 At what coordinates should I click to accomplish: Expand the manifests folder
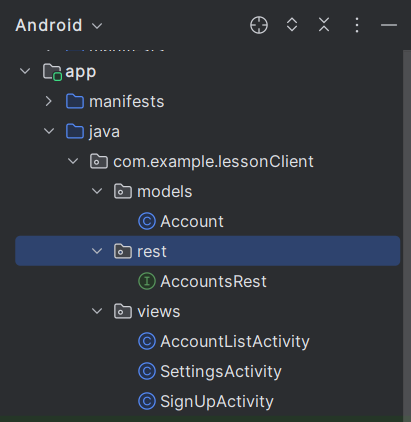click(x=49, y=101)
